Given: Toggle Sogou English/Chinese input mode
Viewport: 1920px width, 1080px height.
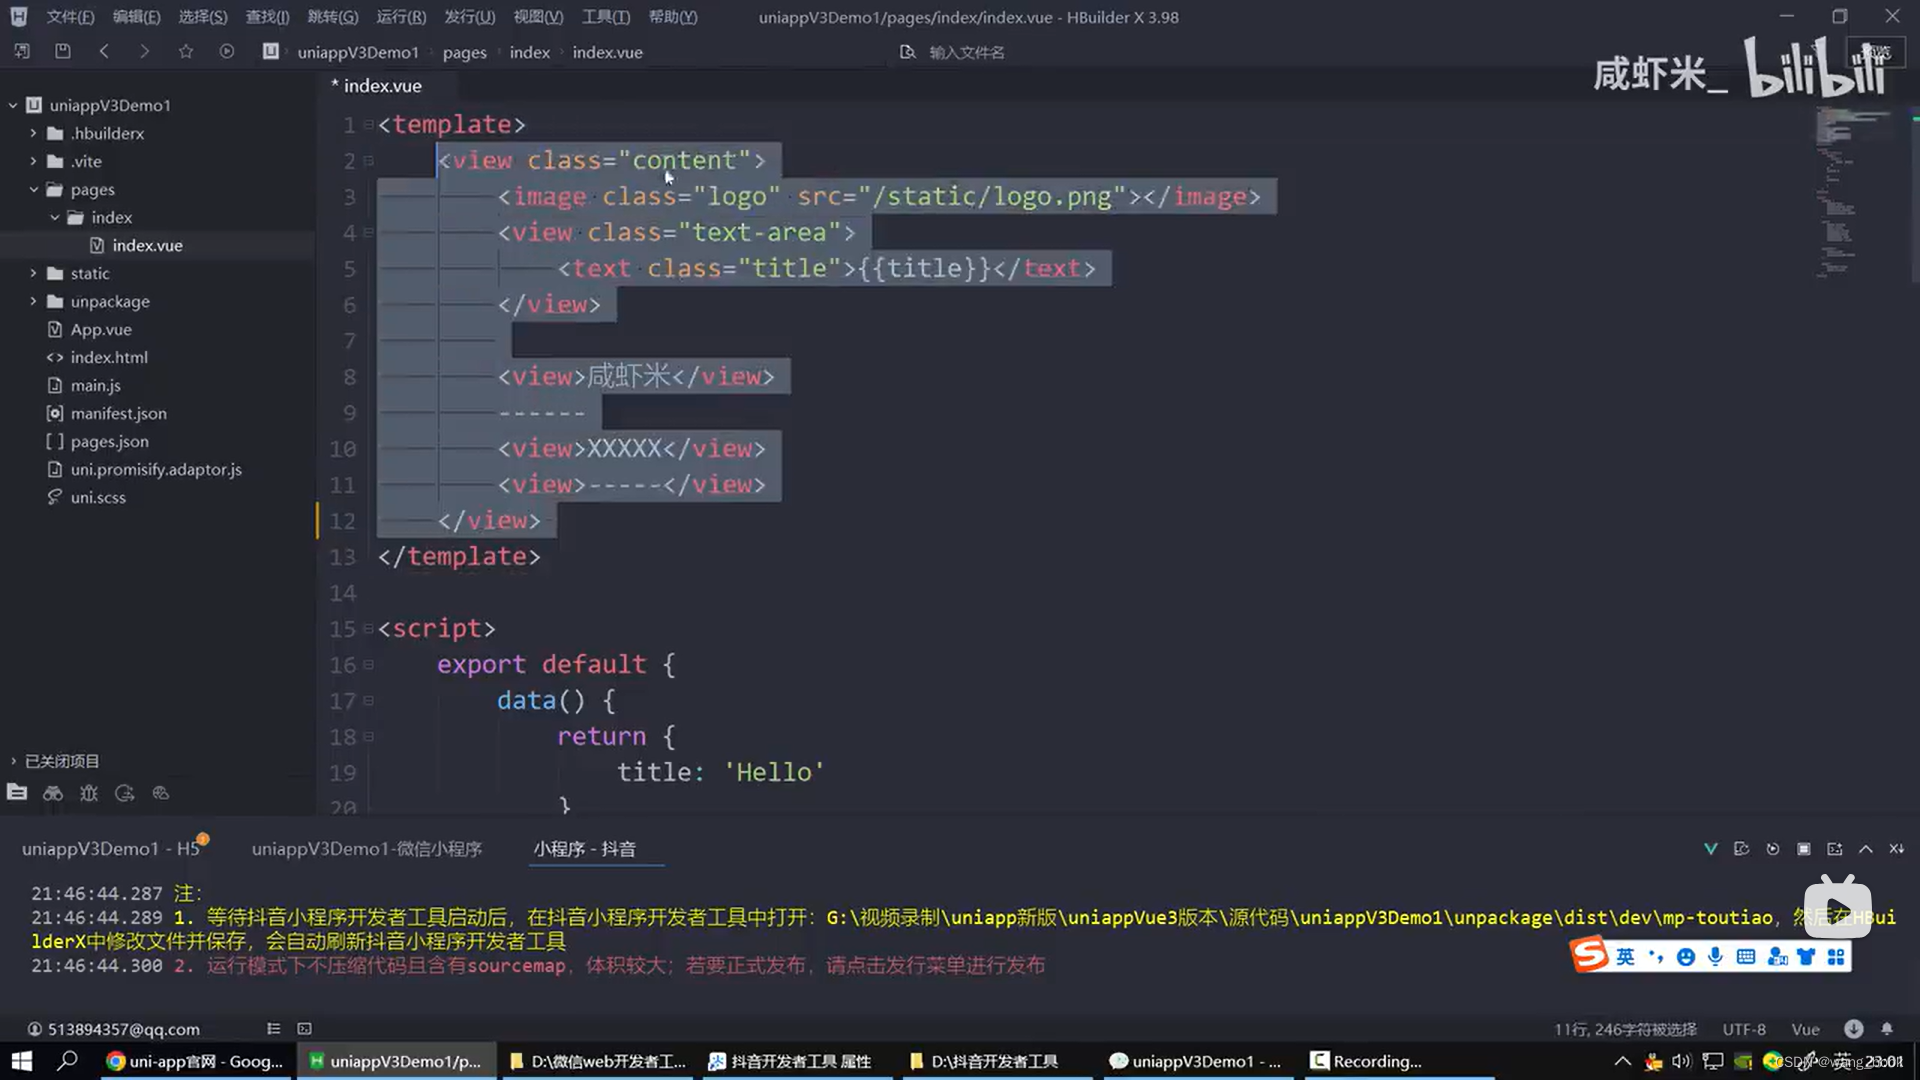Looking at the screenshot, I should (1626, 957).
